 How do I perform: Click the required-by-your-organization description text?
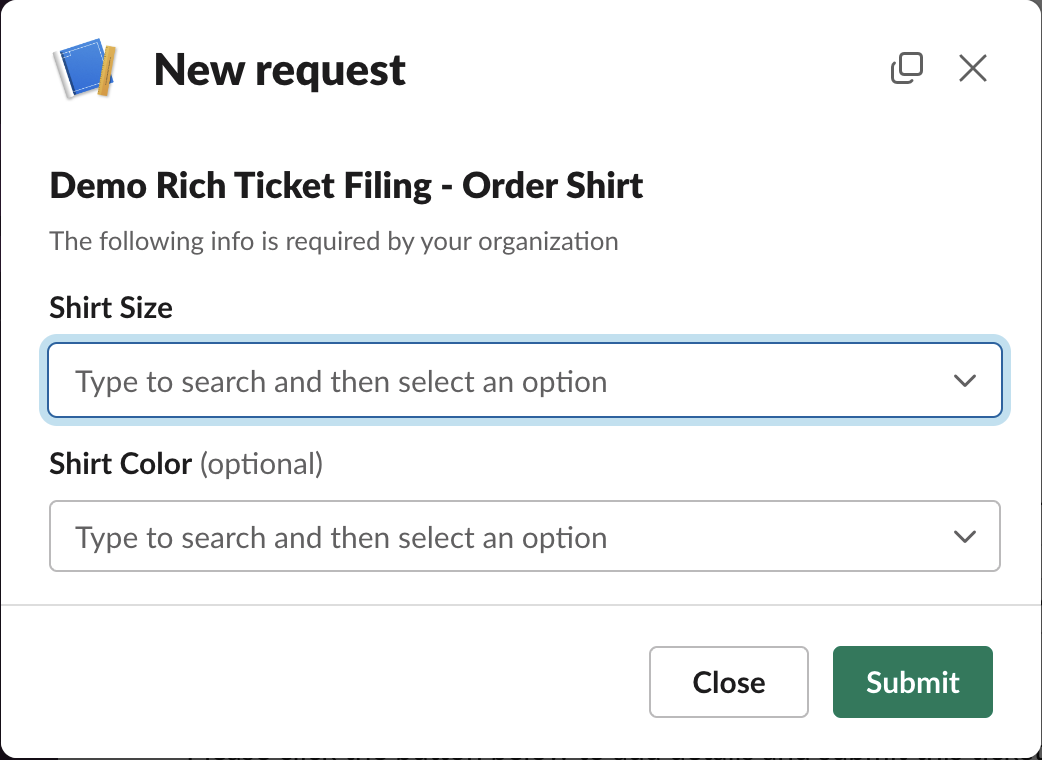click(334, 241)
